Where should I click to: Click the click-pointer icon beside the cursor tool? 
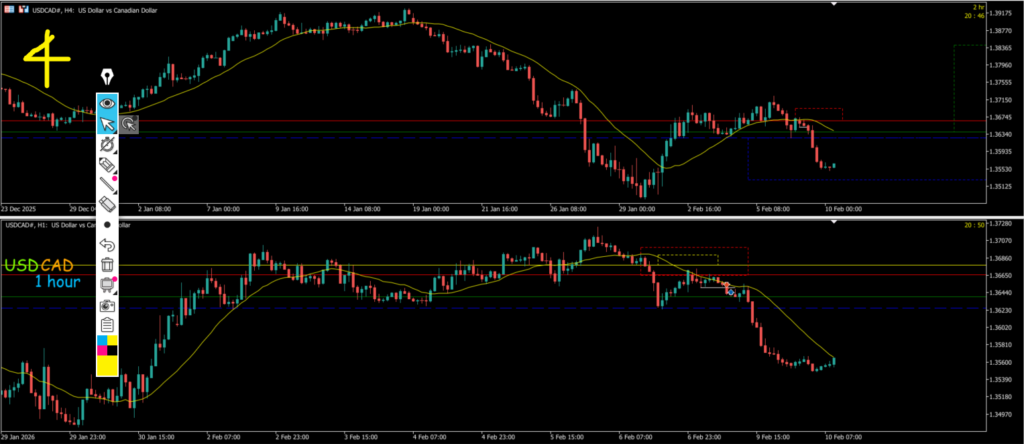pyautogui.click(x=129, y=124)
